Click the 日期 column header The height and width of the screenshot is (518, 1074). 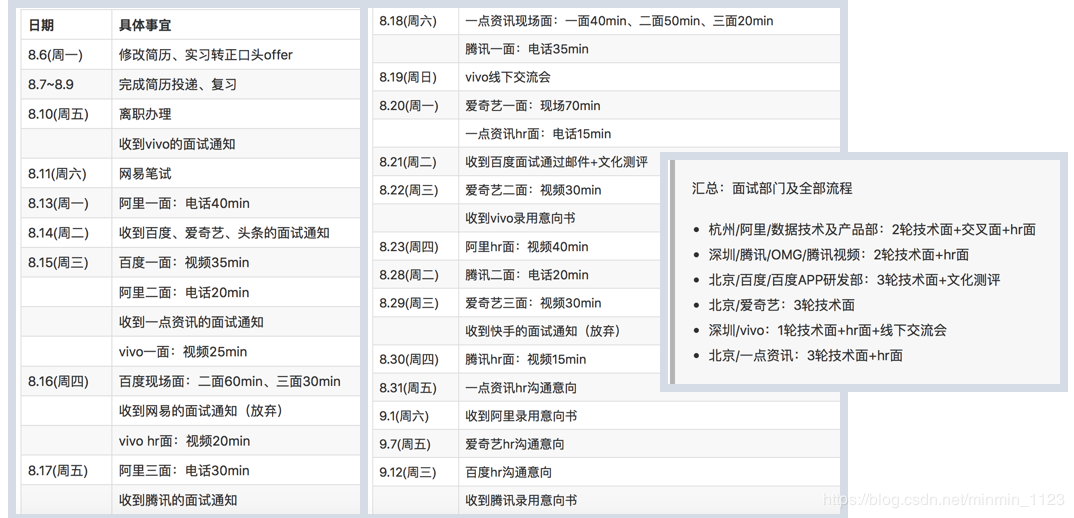point(66,25)
